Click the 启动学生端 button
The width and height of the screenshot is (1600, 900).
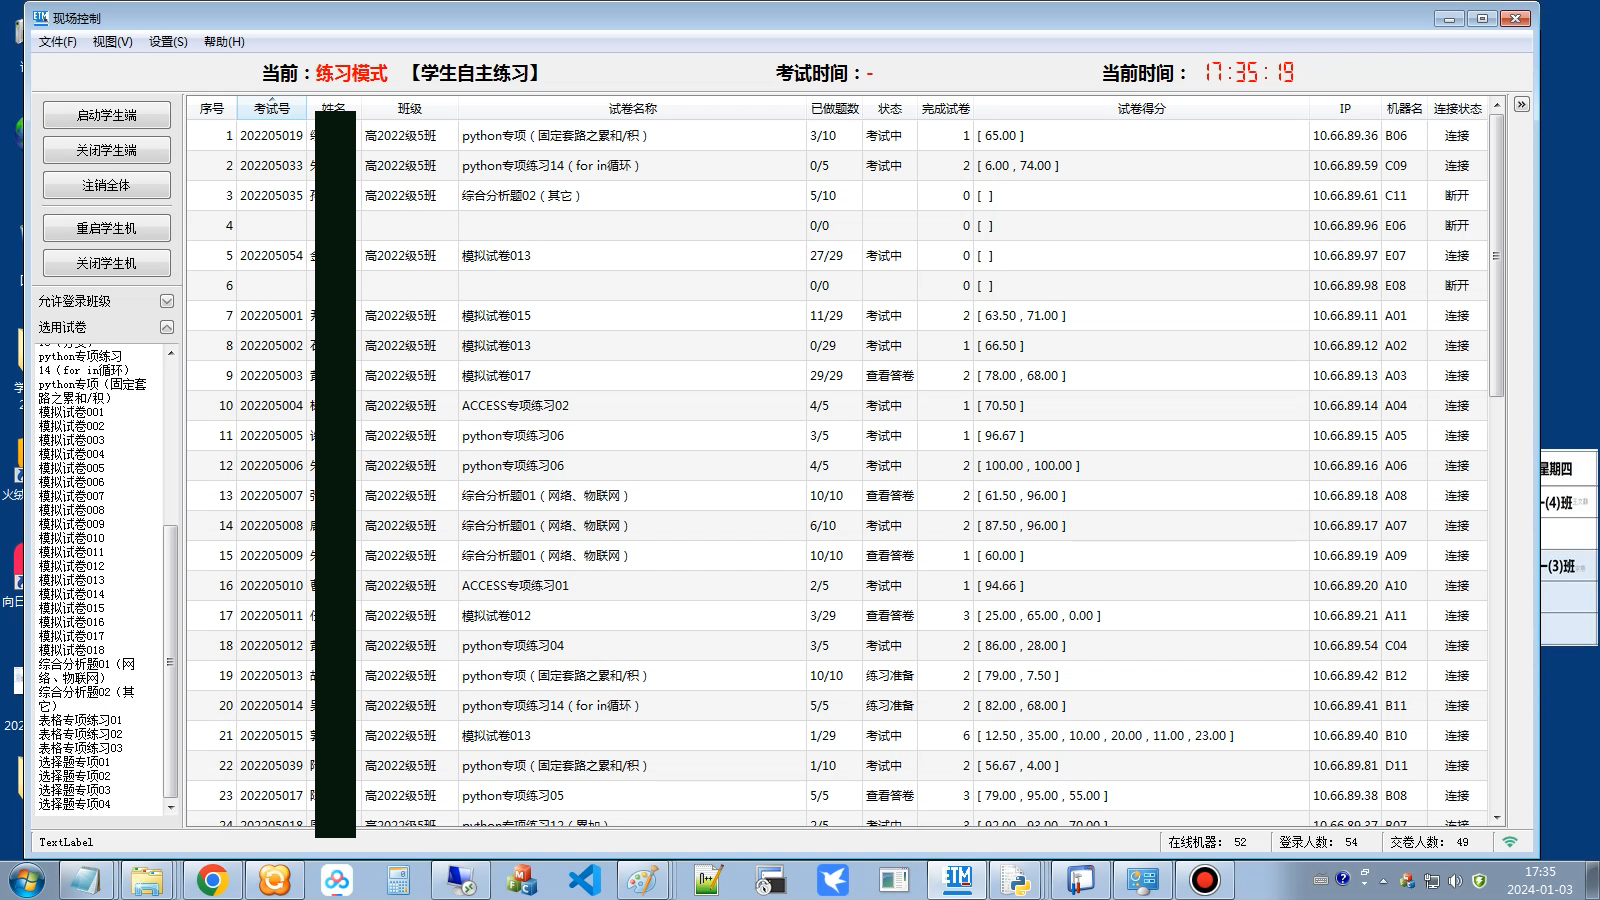coord(107,115)
